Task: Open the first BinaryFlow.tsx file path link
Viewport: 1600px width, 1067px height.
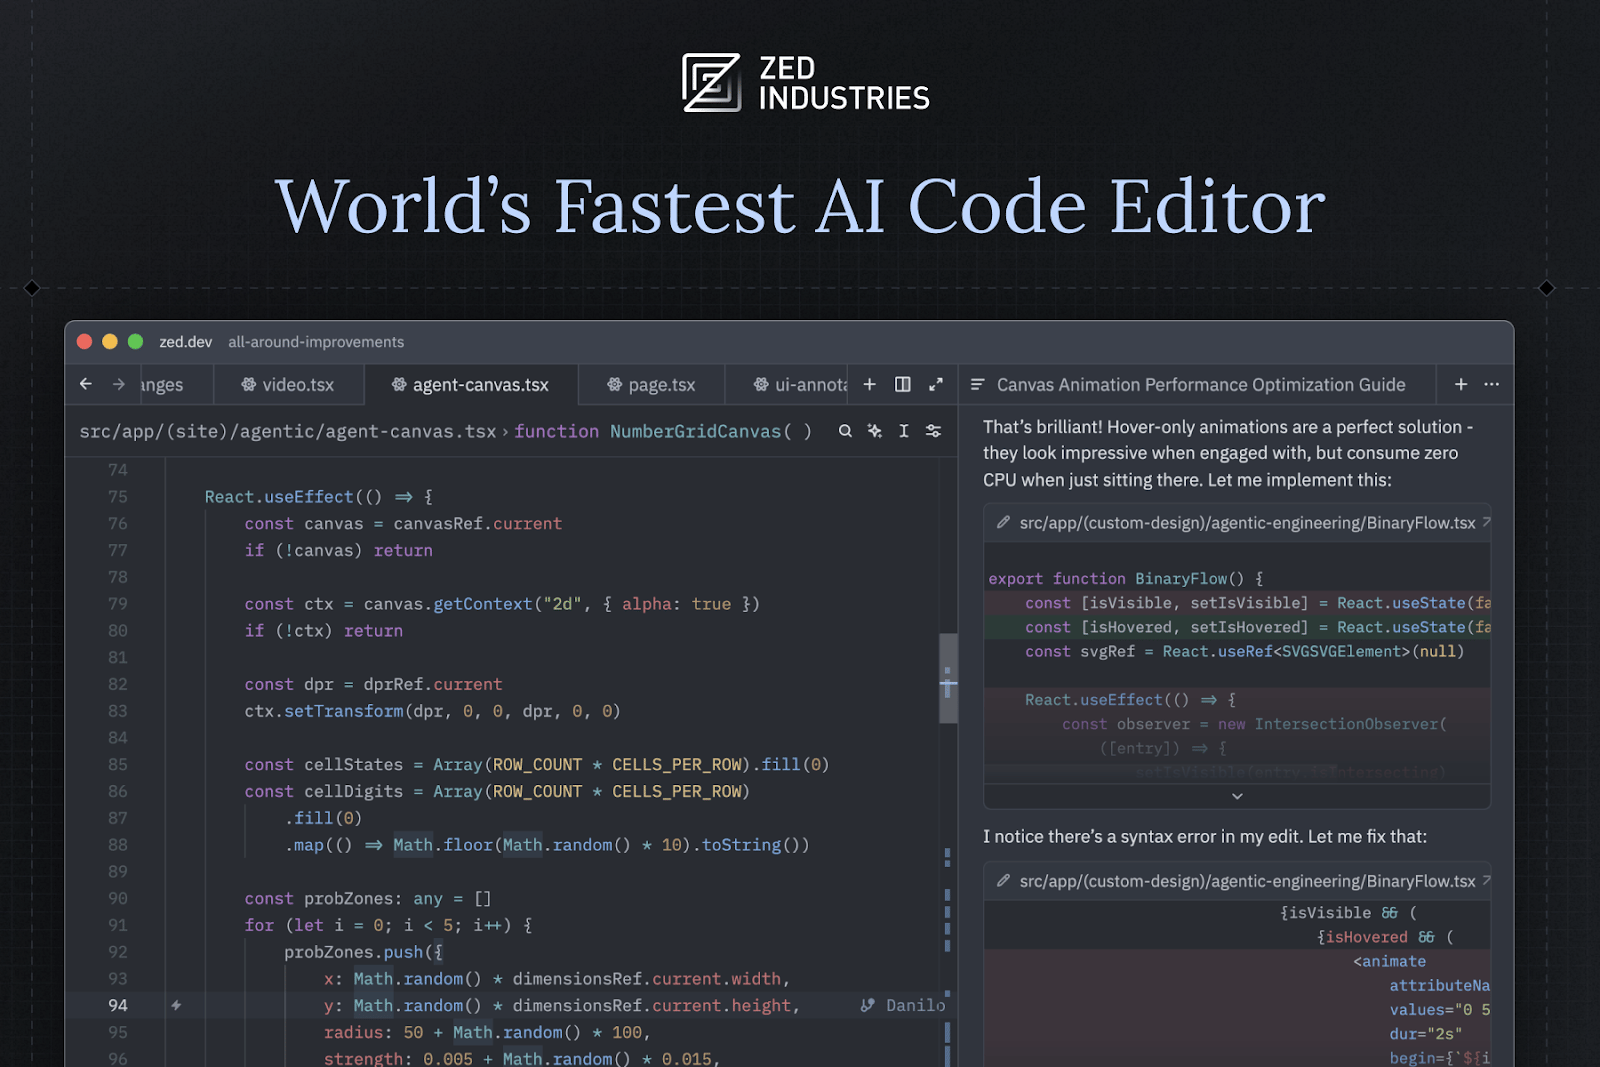Action: pyautogui.click(x=1247, y=523)
